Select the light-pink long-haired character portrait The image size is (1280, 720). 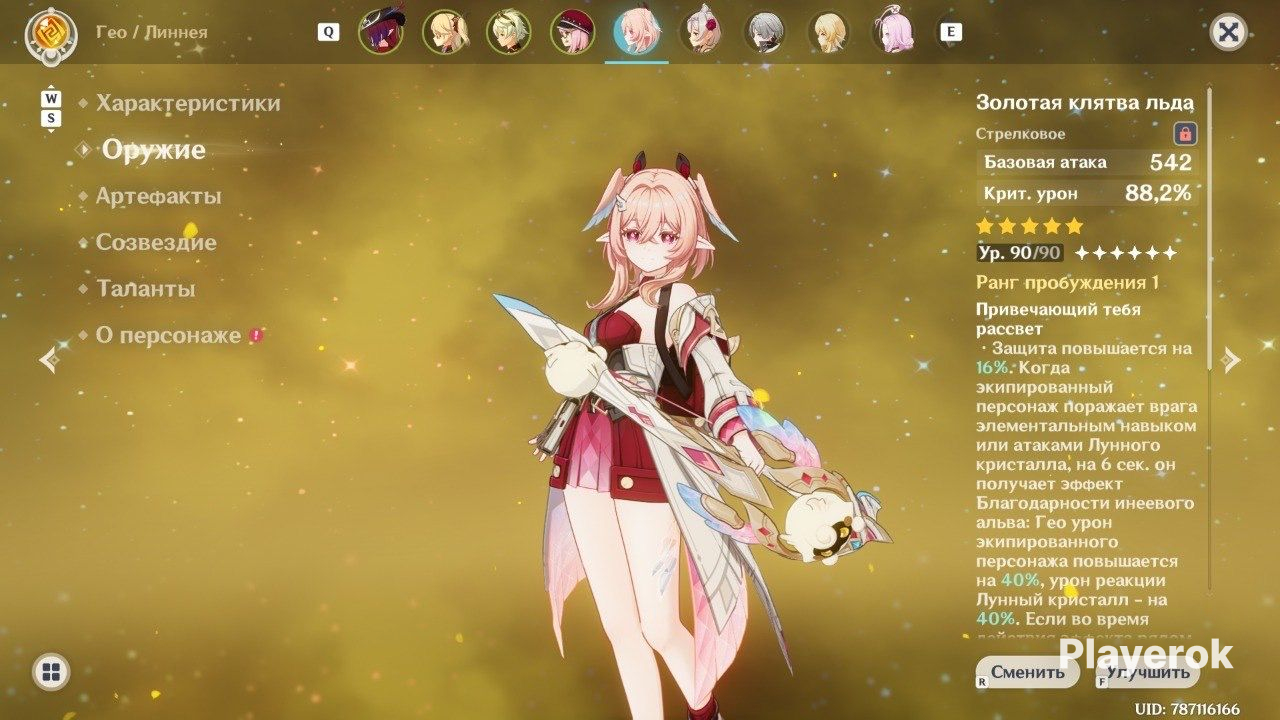[893, 32]
